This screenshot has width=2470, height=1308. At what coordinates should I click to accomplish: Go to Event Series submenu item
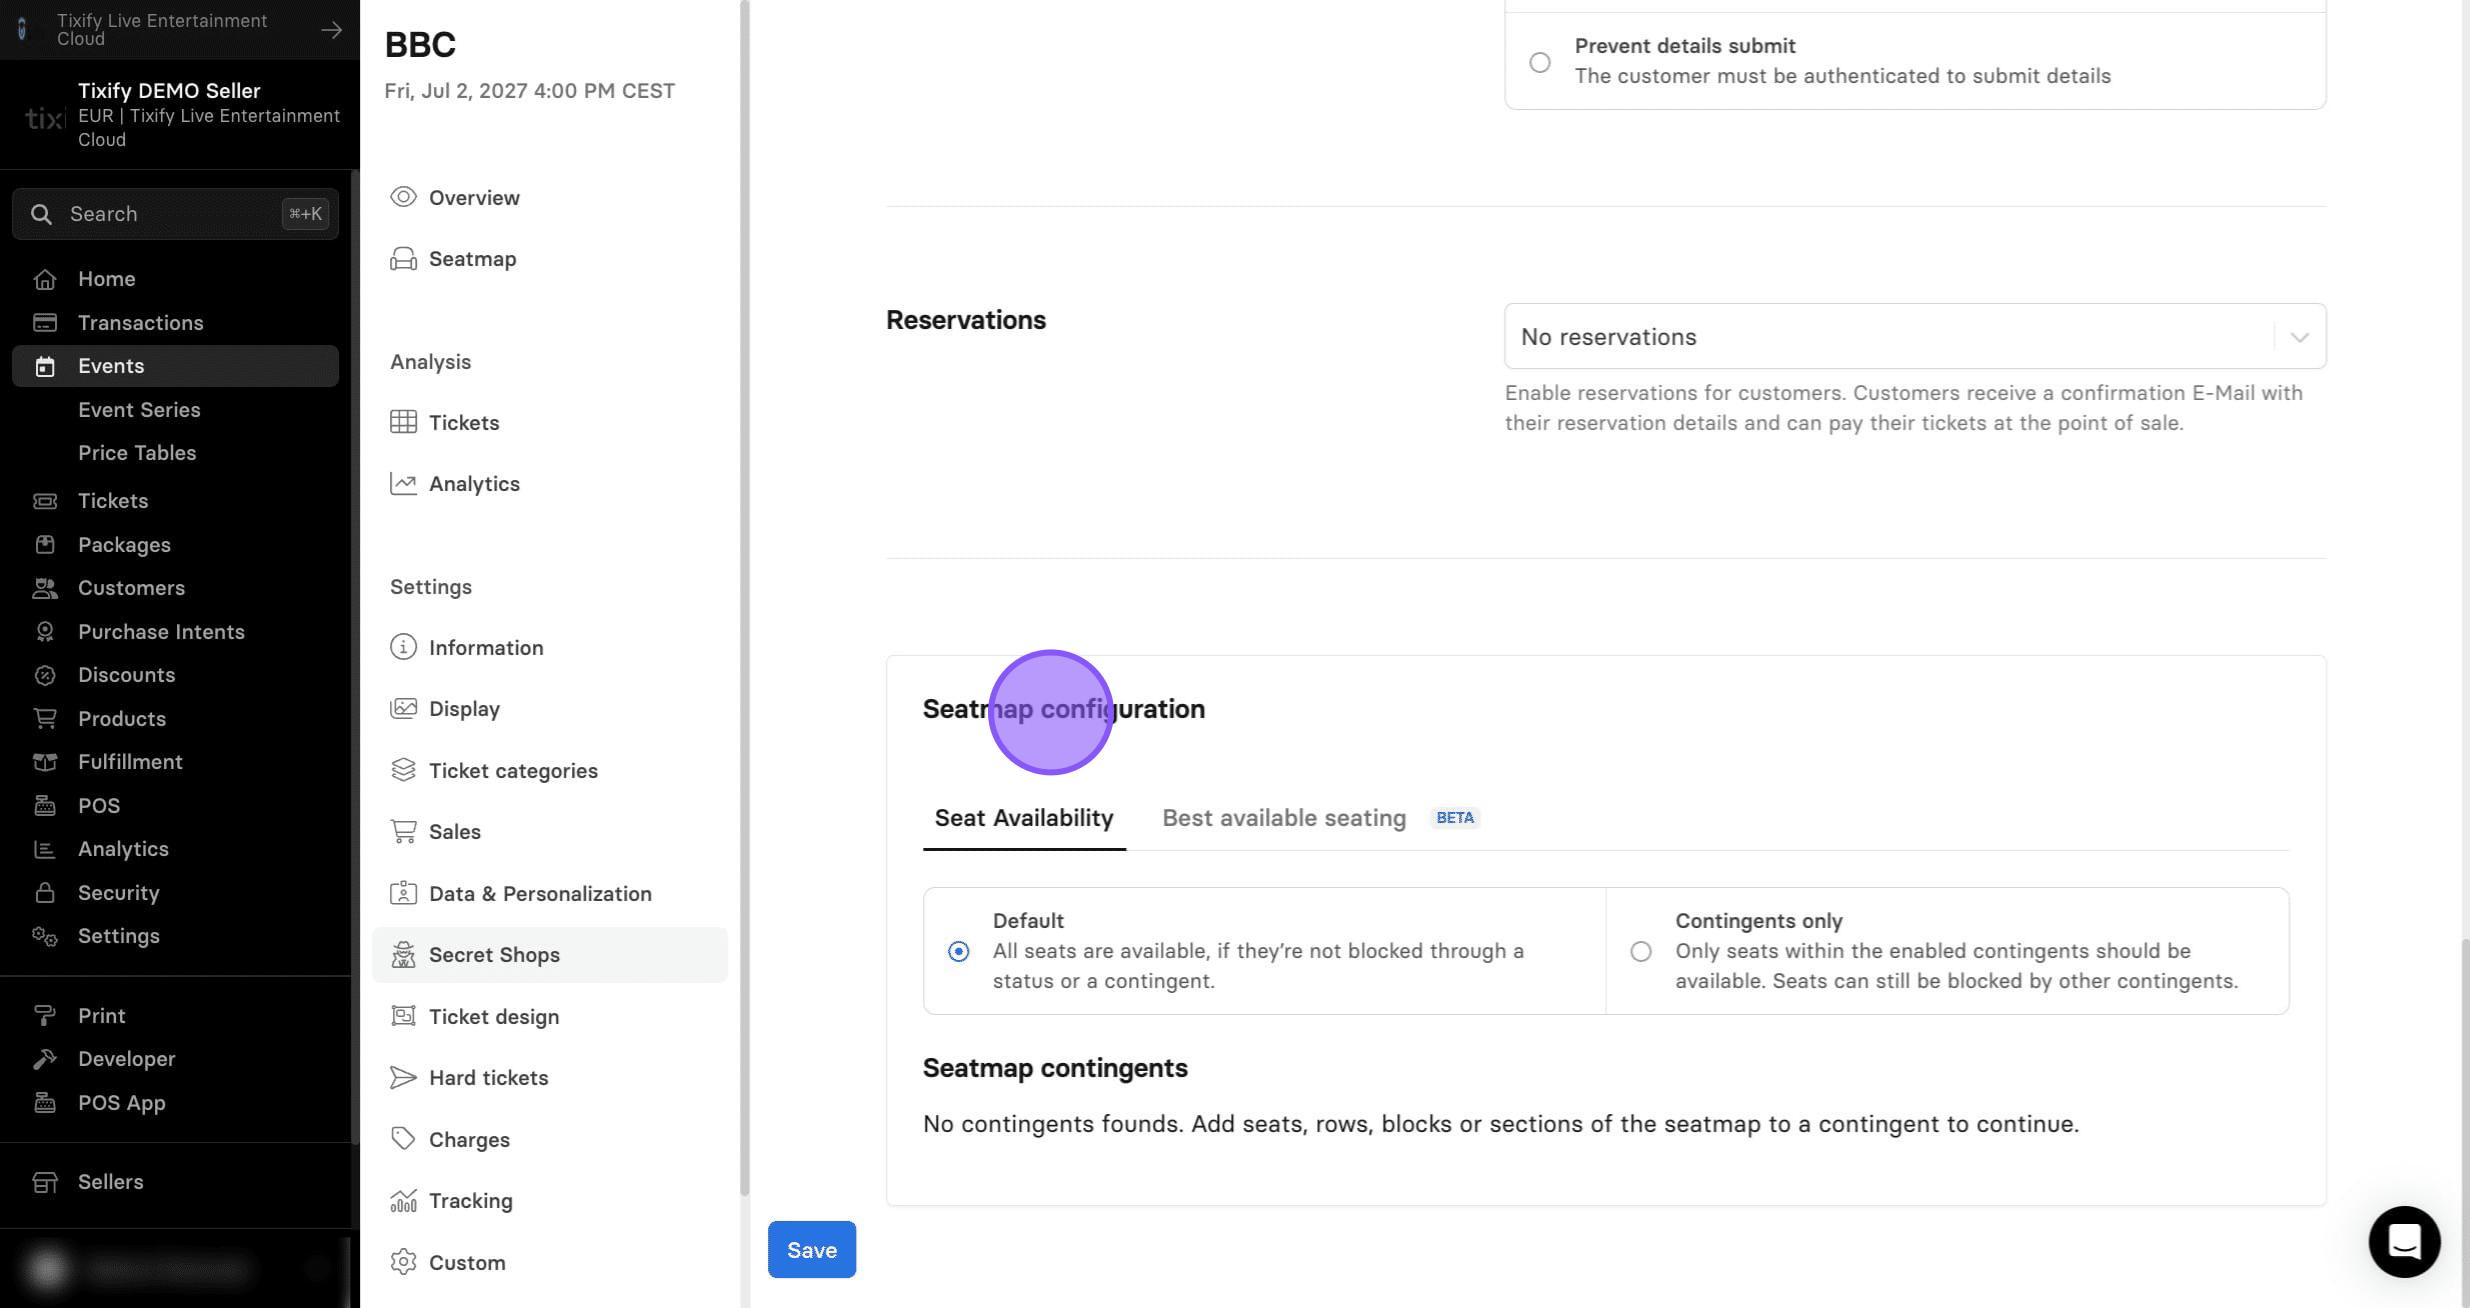point(139,410)
